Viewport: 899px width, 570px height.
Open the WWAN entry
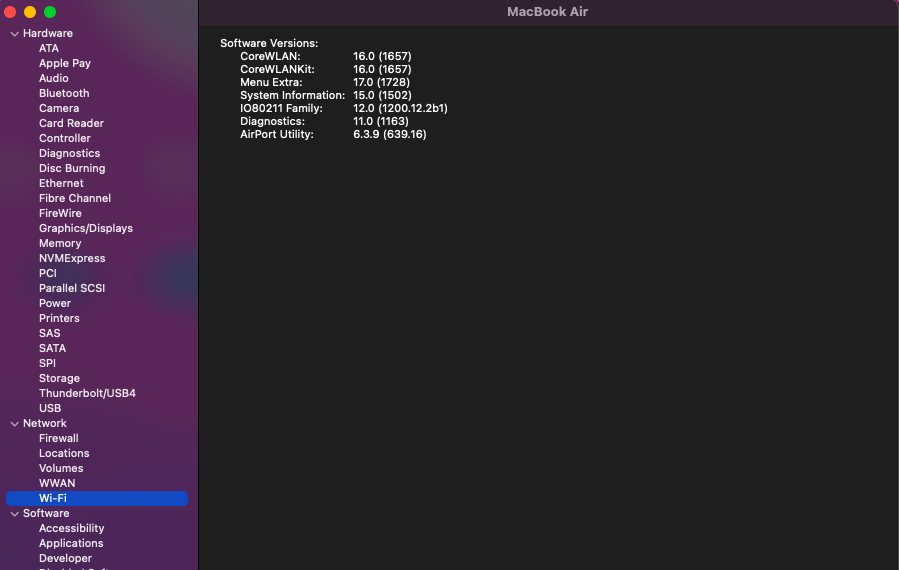click(57, 483)
